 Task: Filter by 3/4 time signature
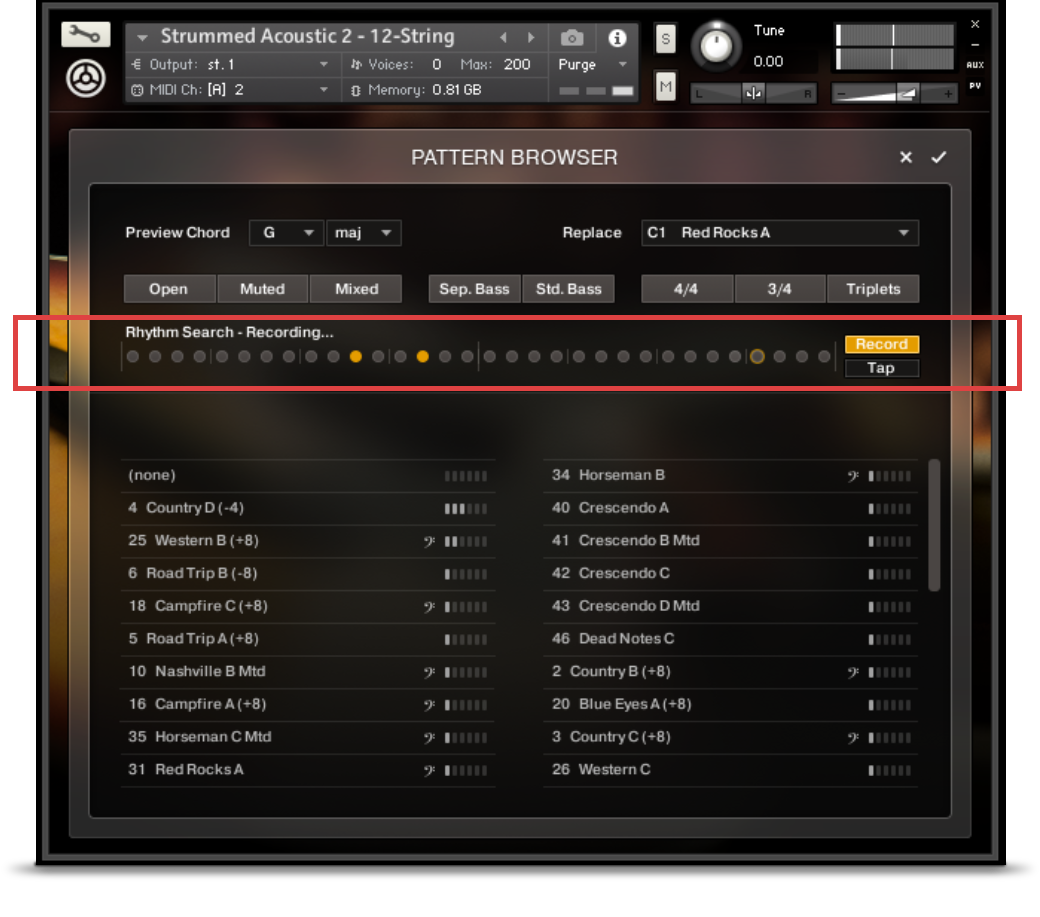pyautogui.click(x=780, y=289)
